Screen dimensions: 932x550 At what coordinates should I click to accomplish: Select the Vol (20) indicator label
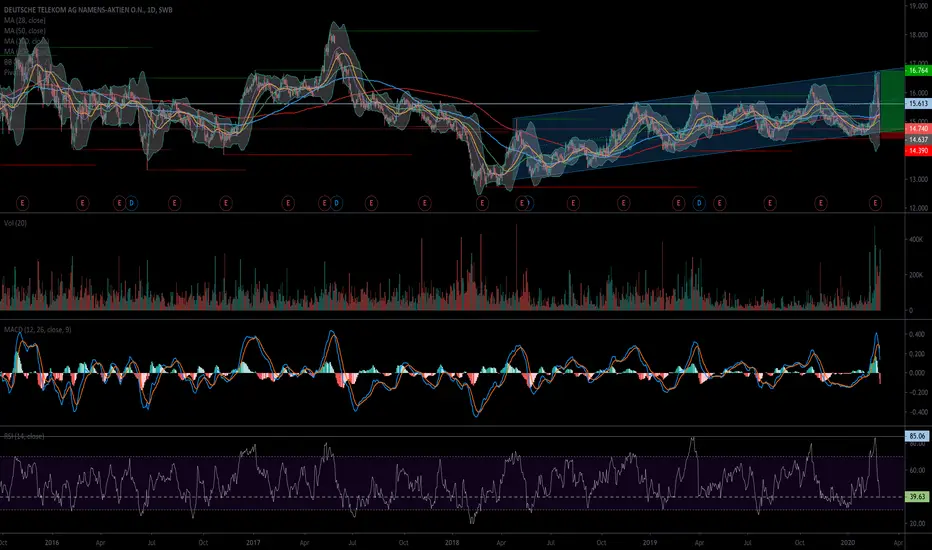click(15, 223)
